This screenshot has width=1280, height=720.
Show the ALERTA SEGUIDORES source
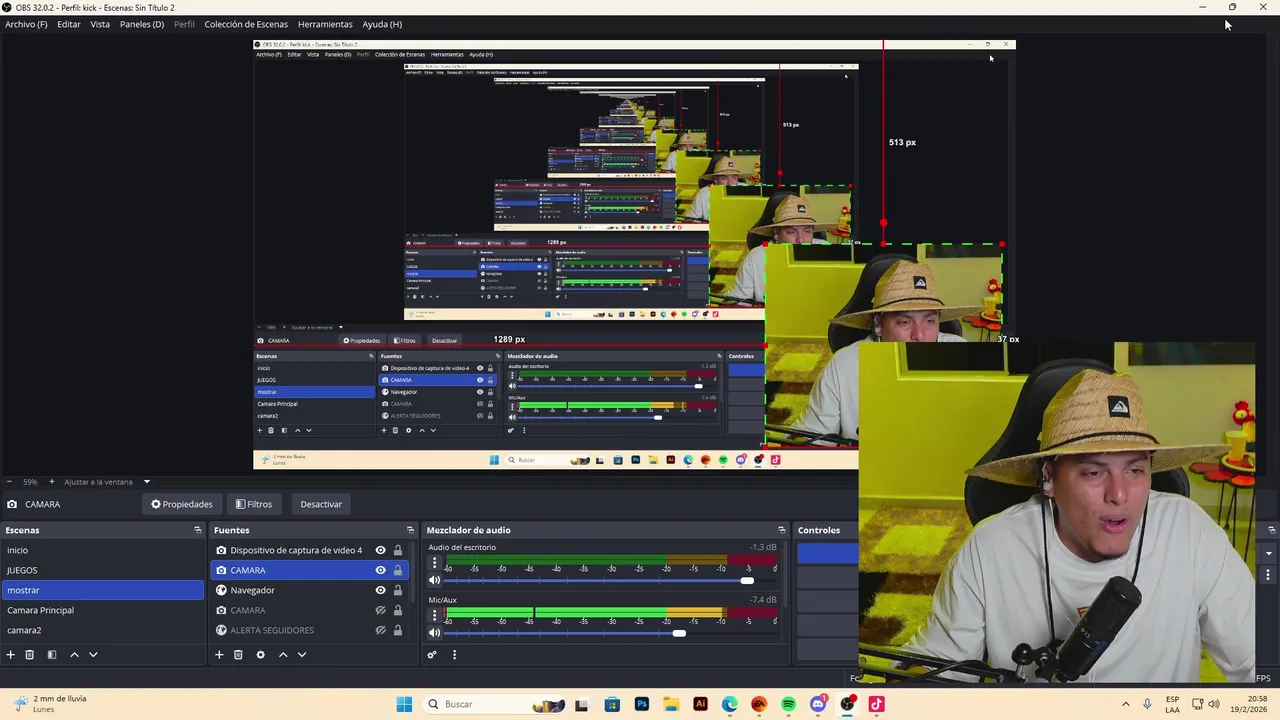(380, 630)
